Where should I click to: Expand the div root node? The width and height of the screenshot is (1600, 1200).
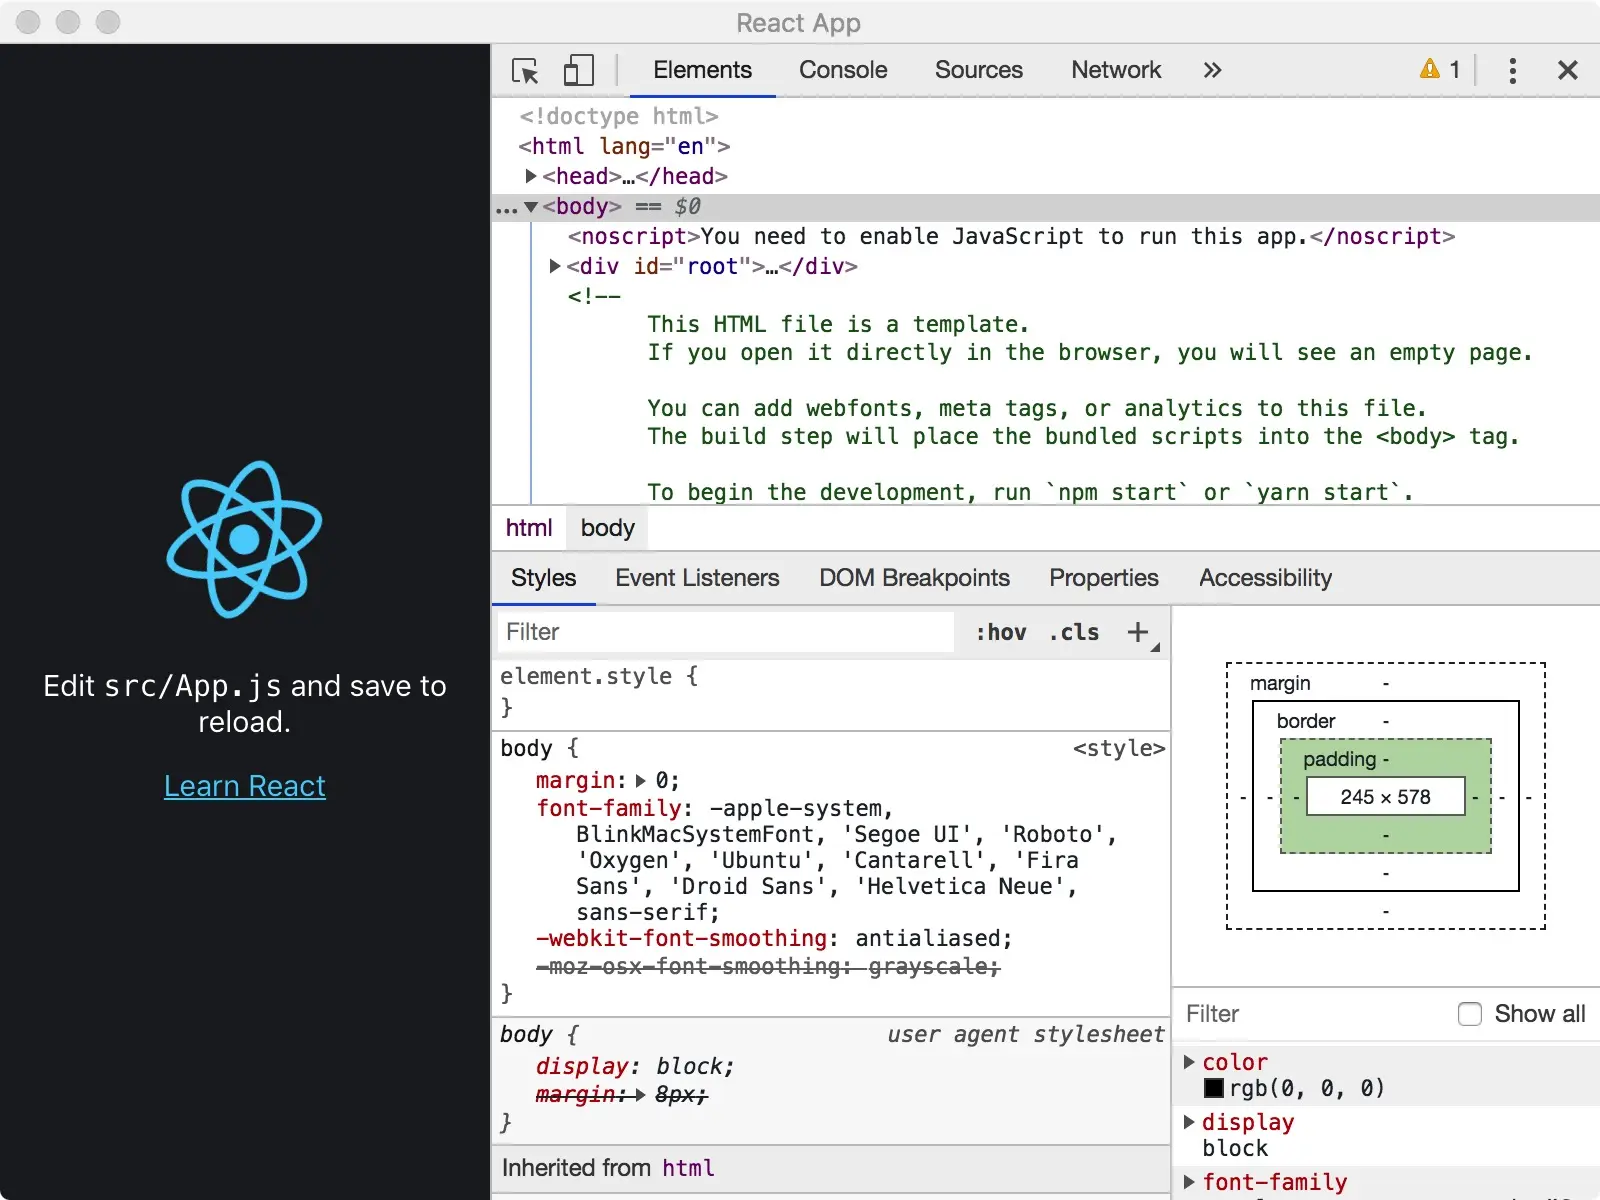coord(555,266)
